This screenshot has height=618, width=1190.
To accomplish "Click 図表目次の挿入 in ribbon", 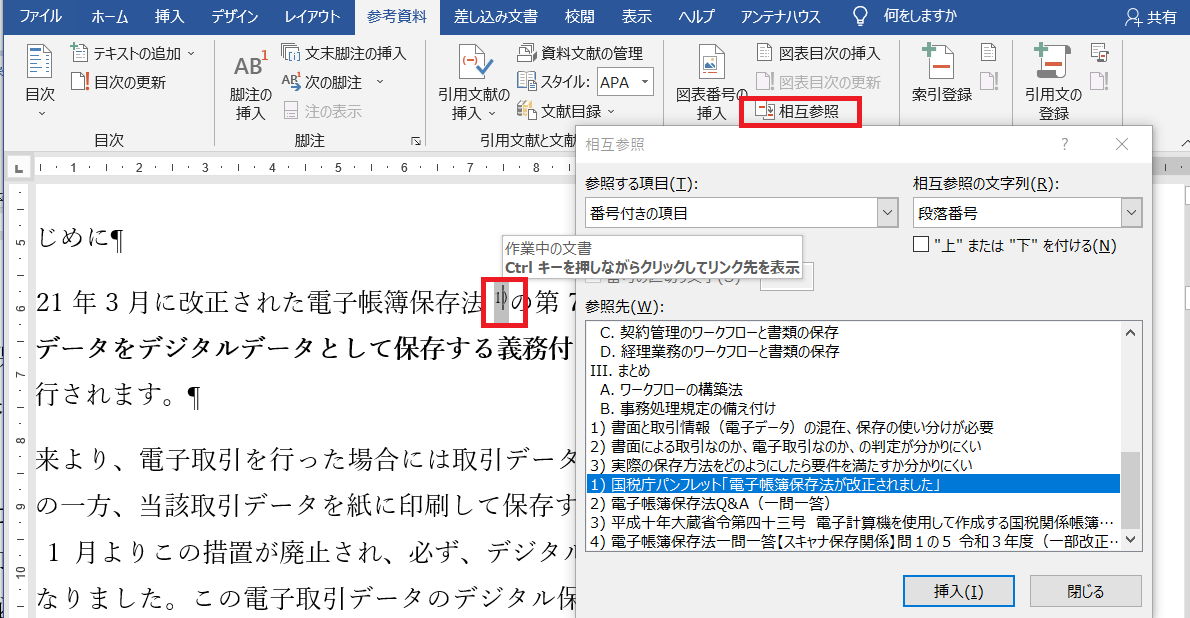I will pyautogui.click(x=818, y=53).
